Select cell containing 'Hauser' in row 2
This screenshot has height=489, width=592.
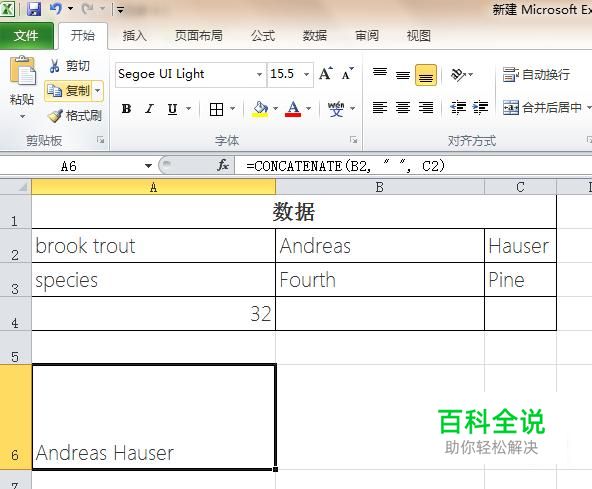point(520,246)
